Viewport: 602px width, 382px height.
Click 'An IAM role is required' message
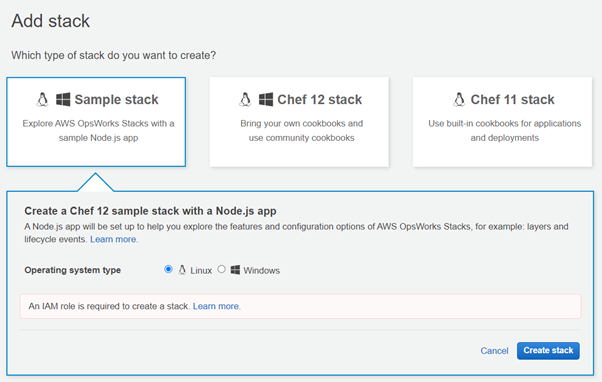[x=109, y=306]
